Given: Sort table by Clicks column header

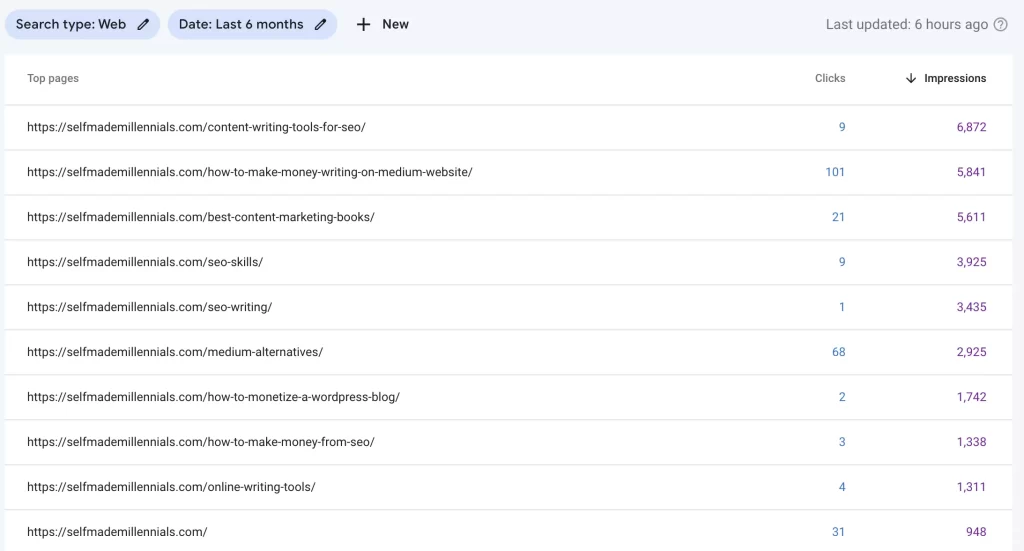Looking at the screenshot, I should coord(829,78).
